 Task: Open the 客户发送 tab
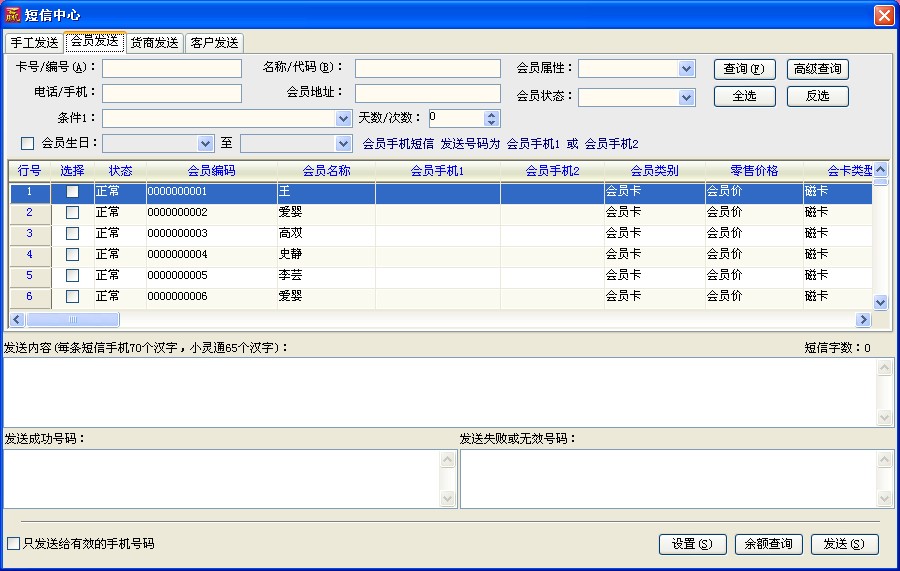(213, 43)
